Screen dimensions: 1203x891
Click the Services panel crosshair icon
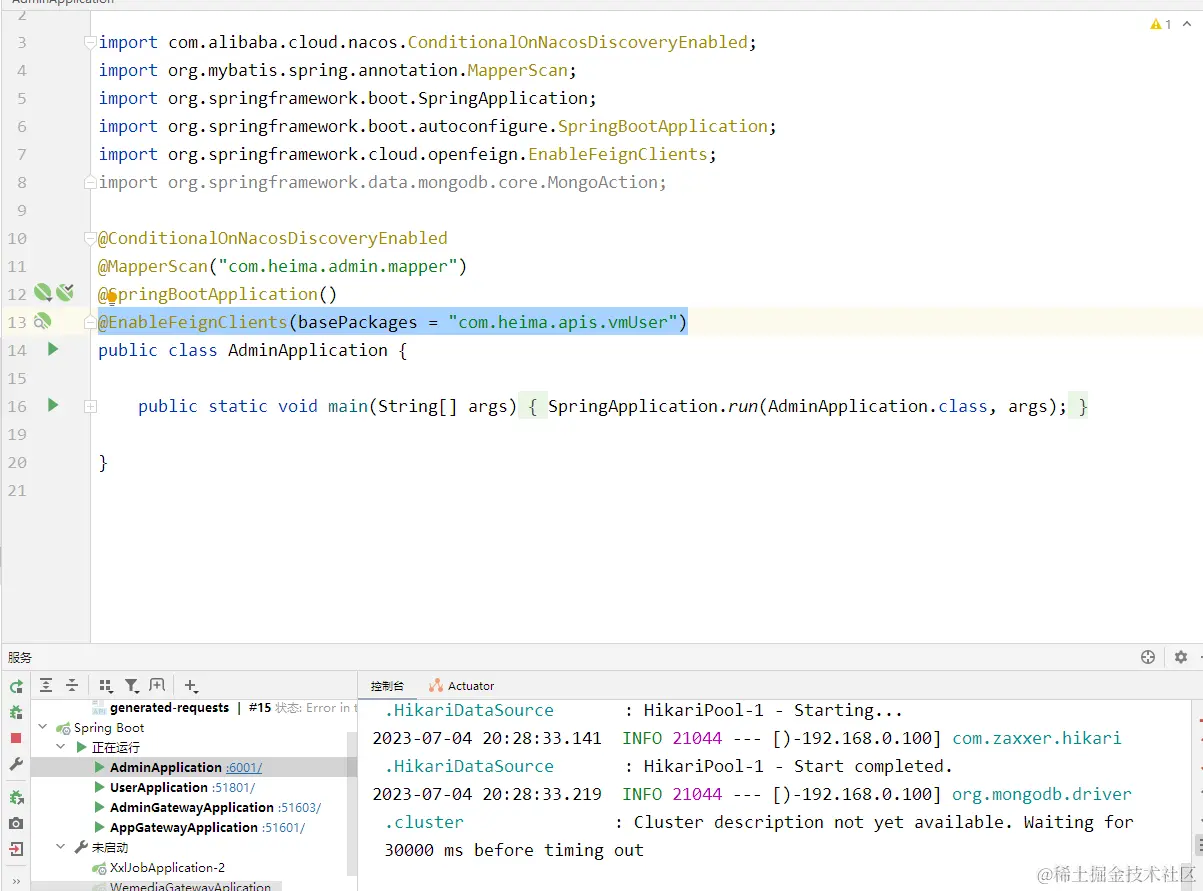click(1148, 657)
